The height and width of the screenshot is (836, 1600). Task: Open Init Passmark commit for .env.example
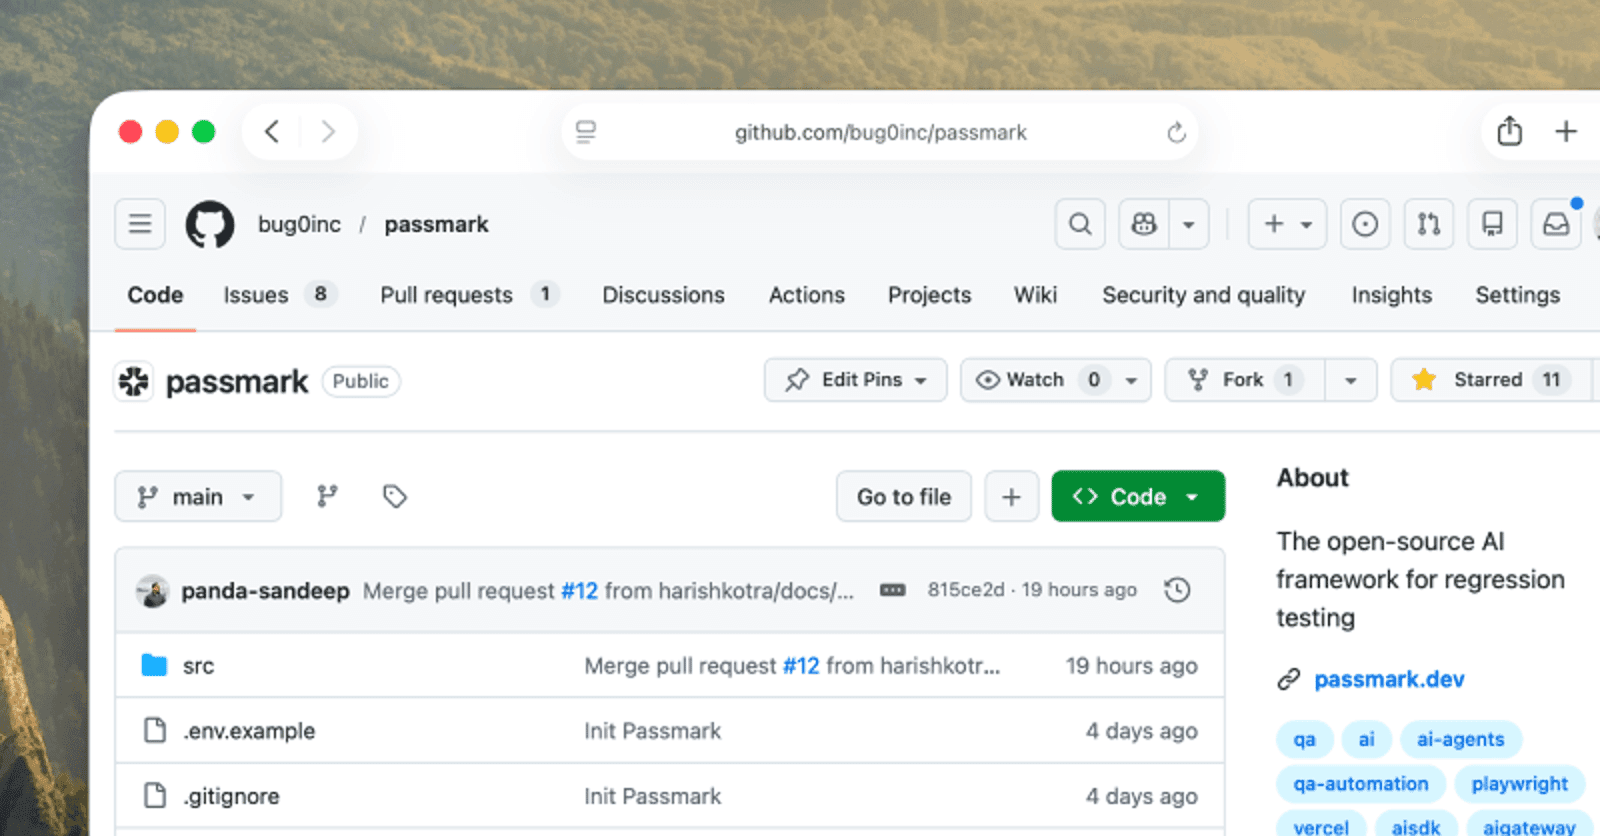tap(652, 731)
